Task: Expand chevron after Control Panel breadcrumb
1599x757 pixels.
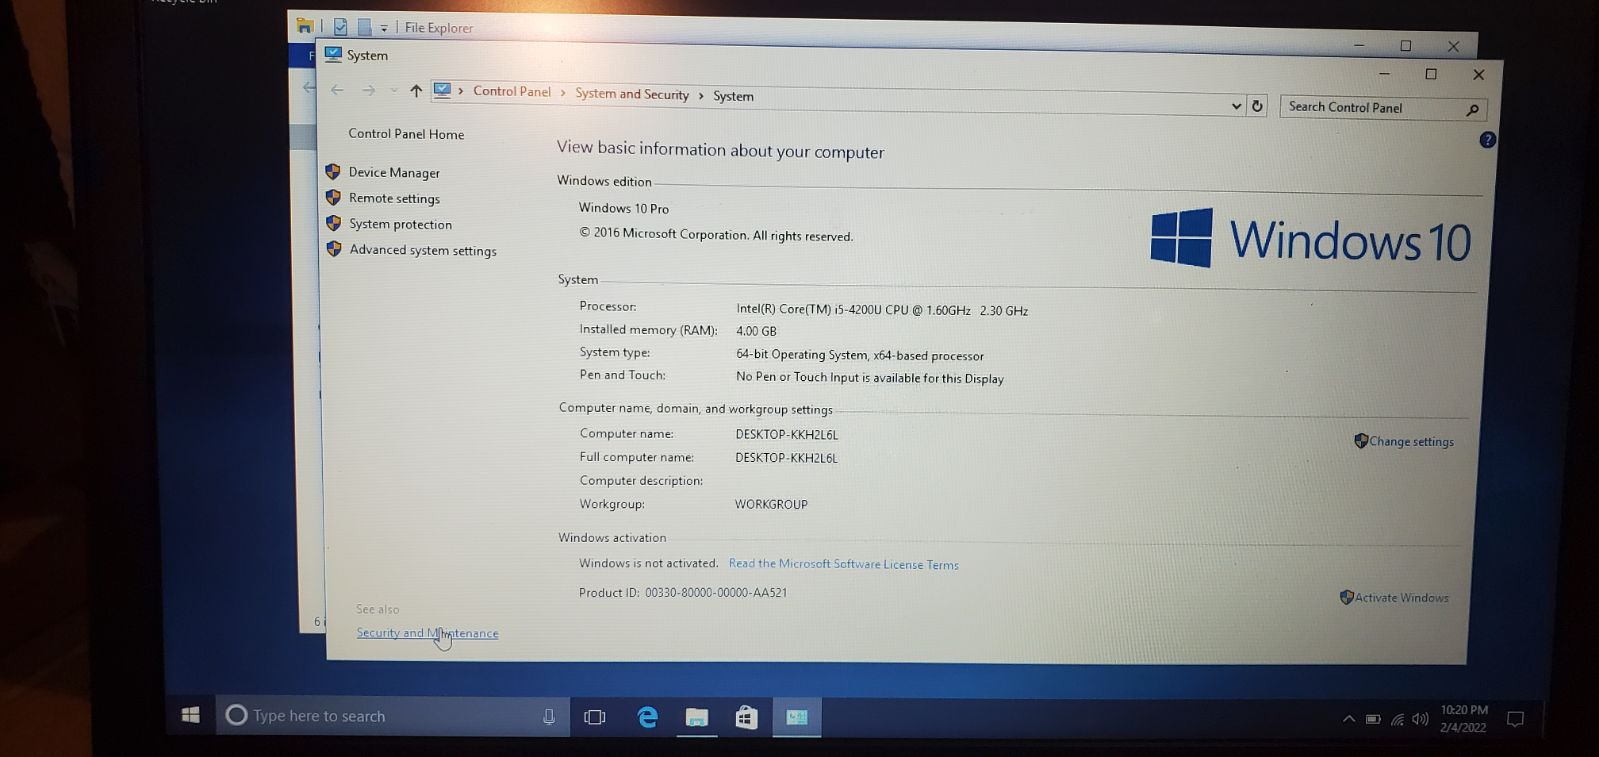Action: click(563, 93)
